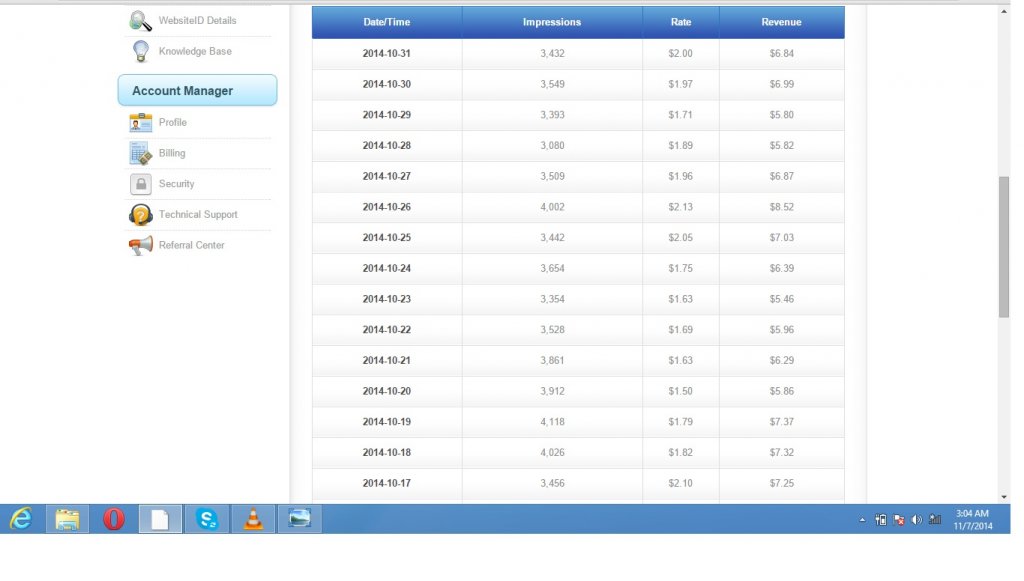Open the Referral Center link
The height and width of the screenshot is (581, 1024).
(x=191, y=245)
